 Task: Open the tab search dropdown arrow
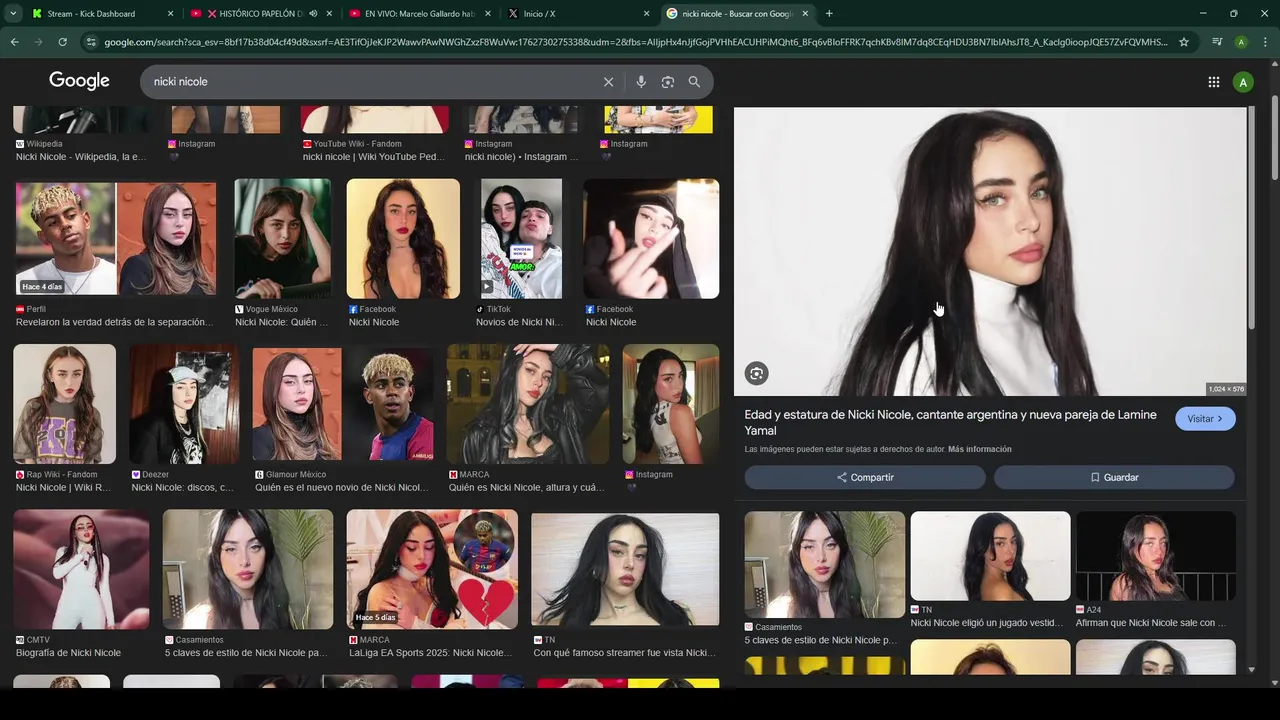13,14
